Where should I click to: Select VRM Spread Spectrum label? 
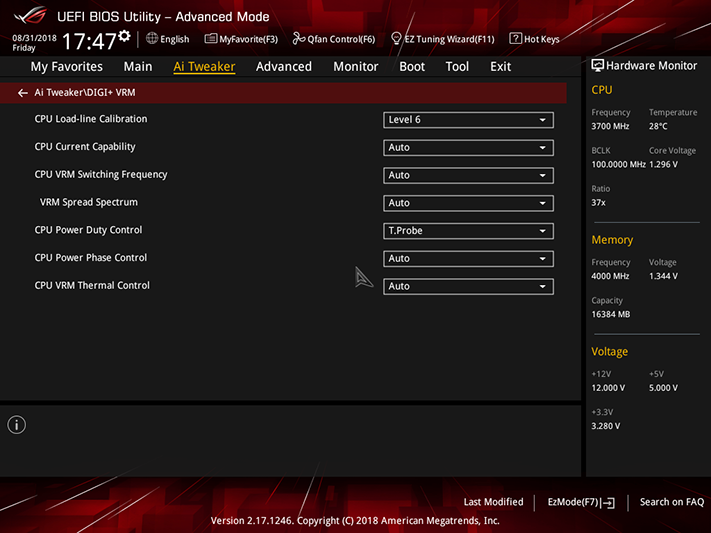coord(89,202)
